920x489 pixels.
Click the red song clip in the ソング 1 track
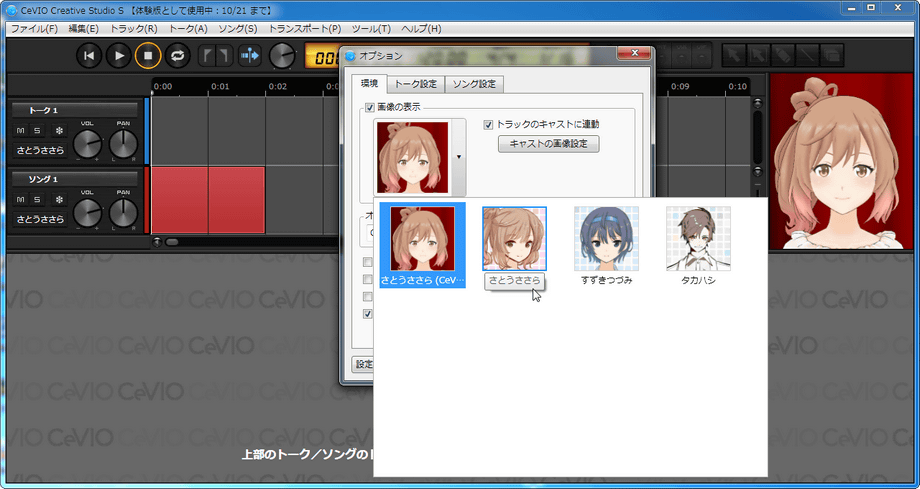tap(208, 200)
